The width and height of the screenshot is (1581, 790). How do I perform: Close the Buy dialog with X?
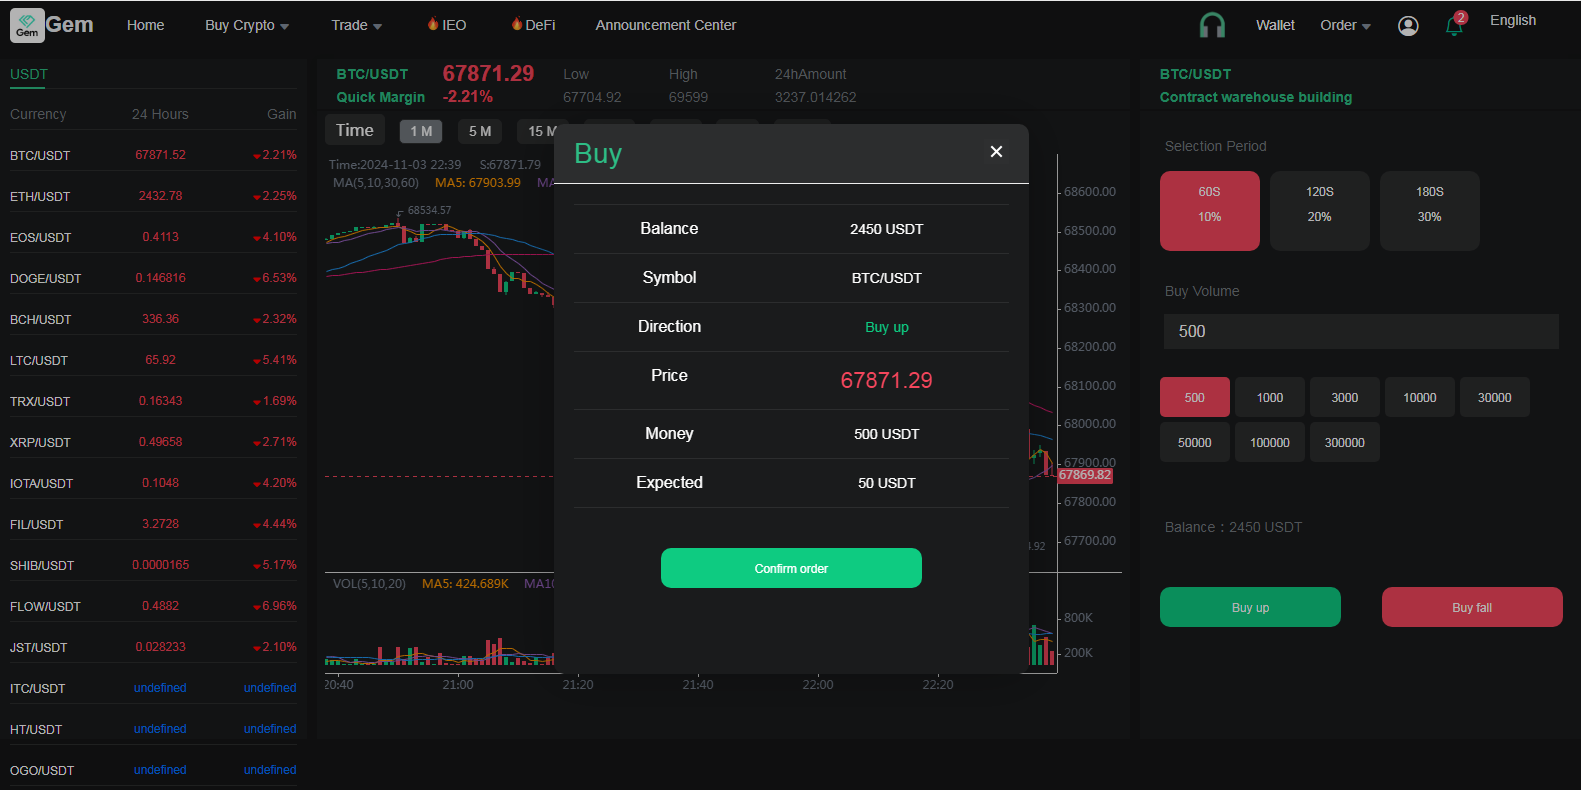(996, 152)
